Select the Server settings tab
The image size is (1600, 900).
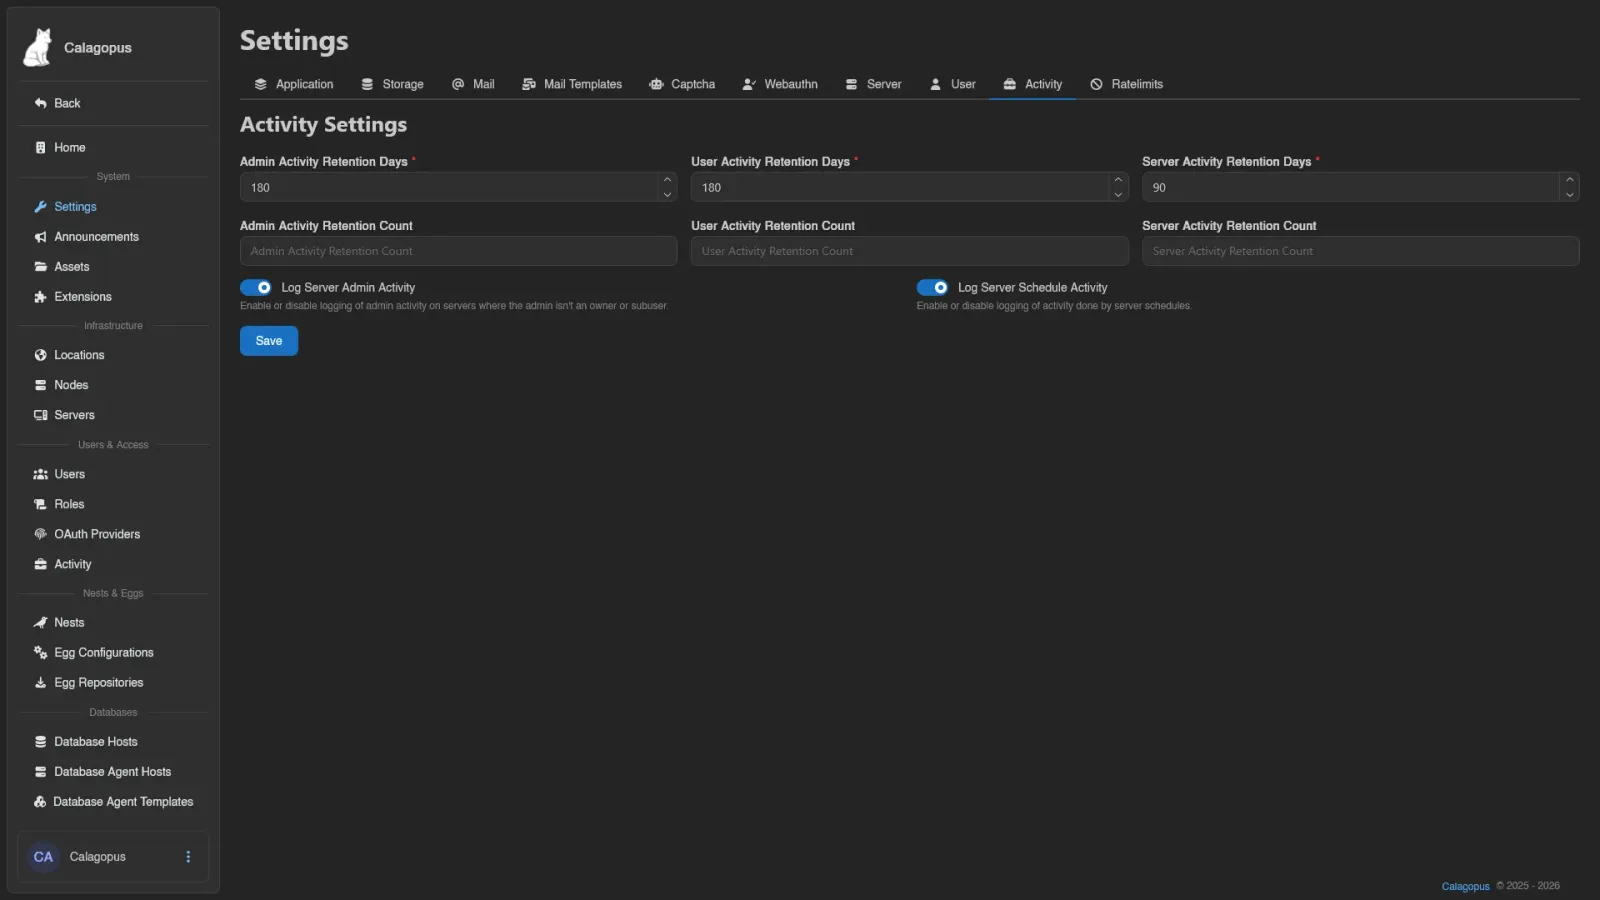click(x=873, y=84)
